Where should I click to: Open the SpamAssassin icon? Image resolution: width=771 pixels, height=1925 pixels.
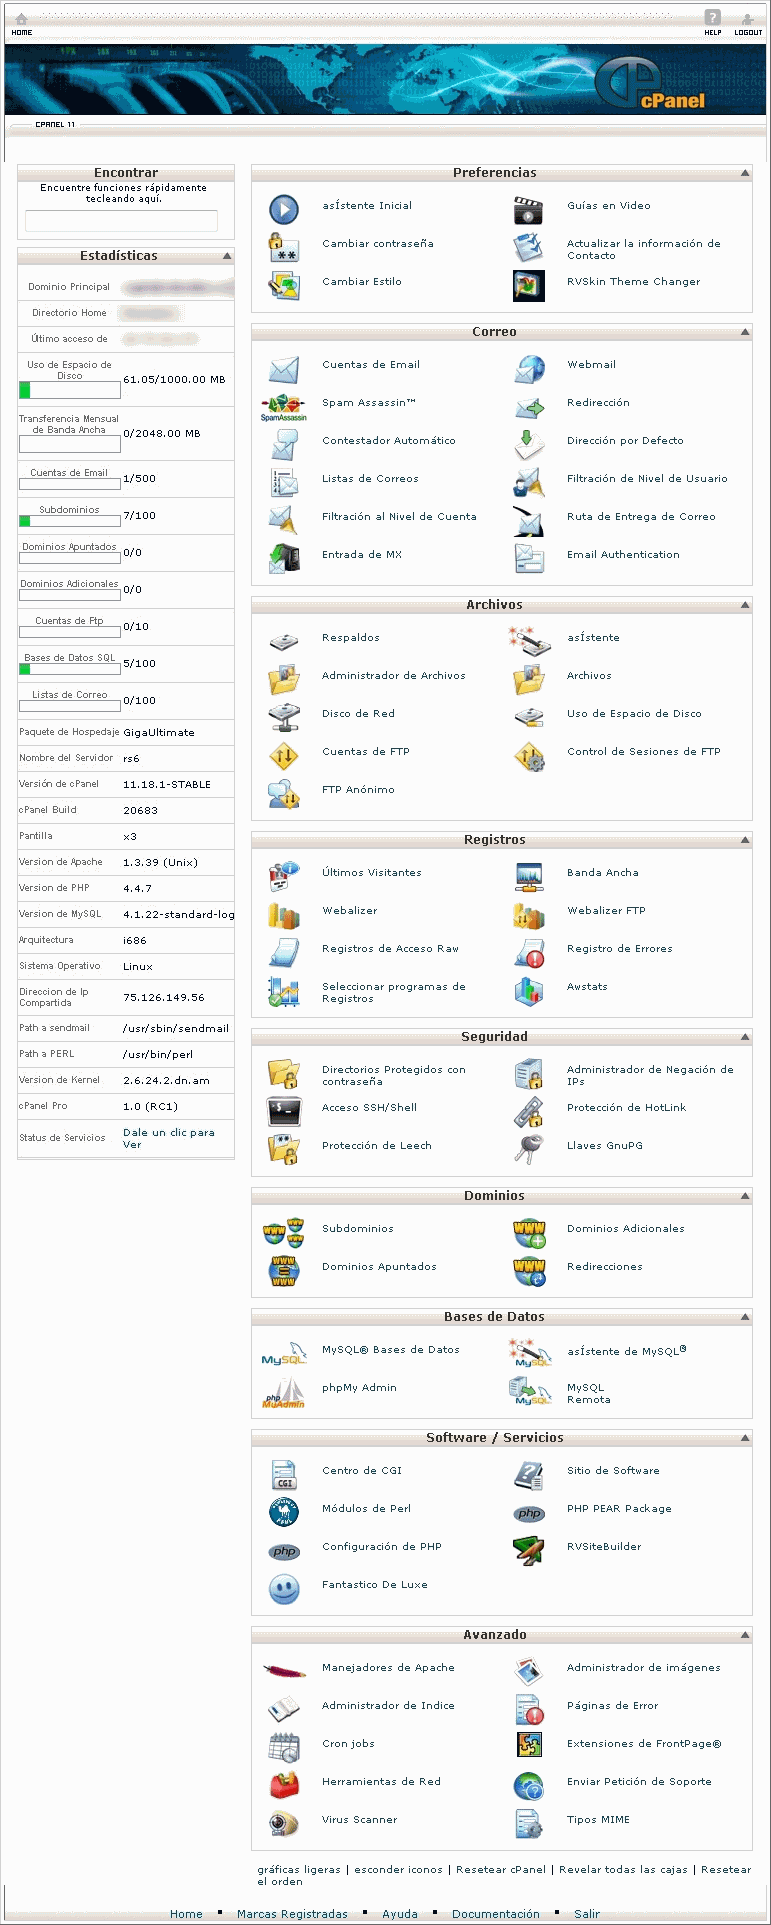(283, 407)
